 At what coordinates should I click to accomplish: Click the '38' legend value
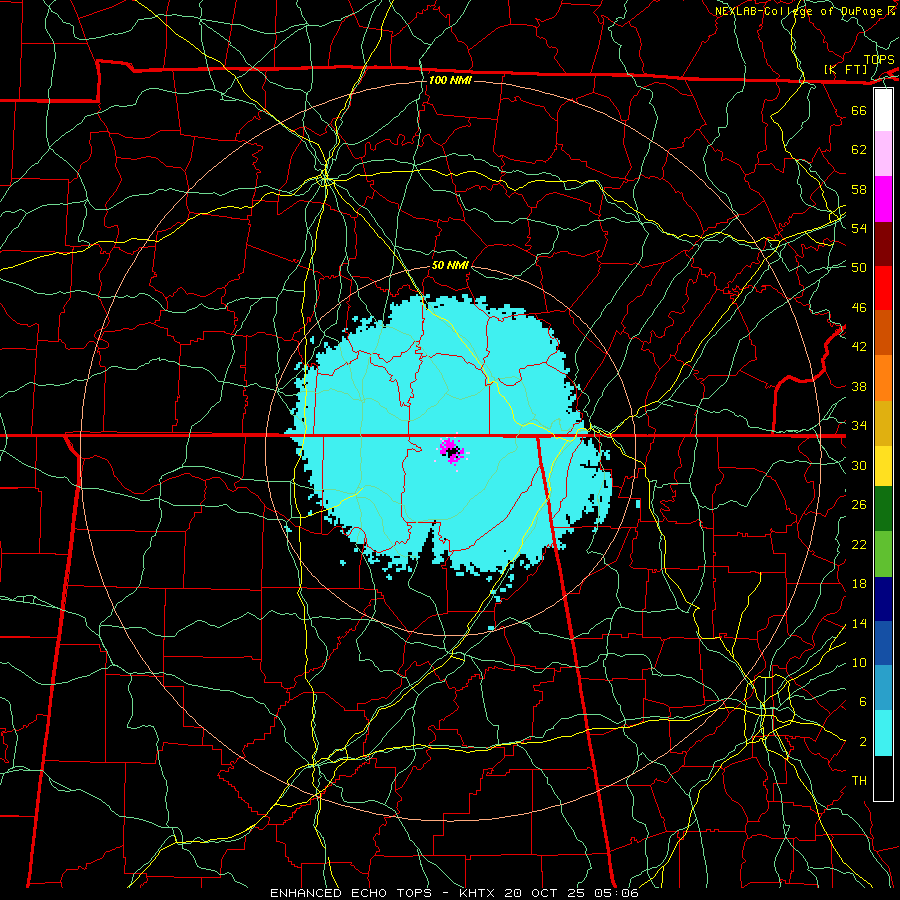click(859, 386)
